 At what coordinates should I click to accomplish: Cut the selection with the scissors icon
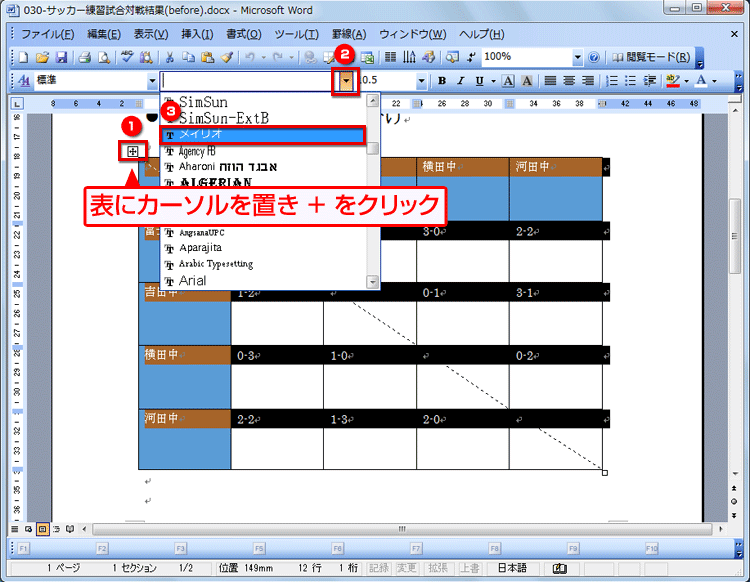point(169,57)
